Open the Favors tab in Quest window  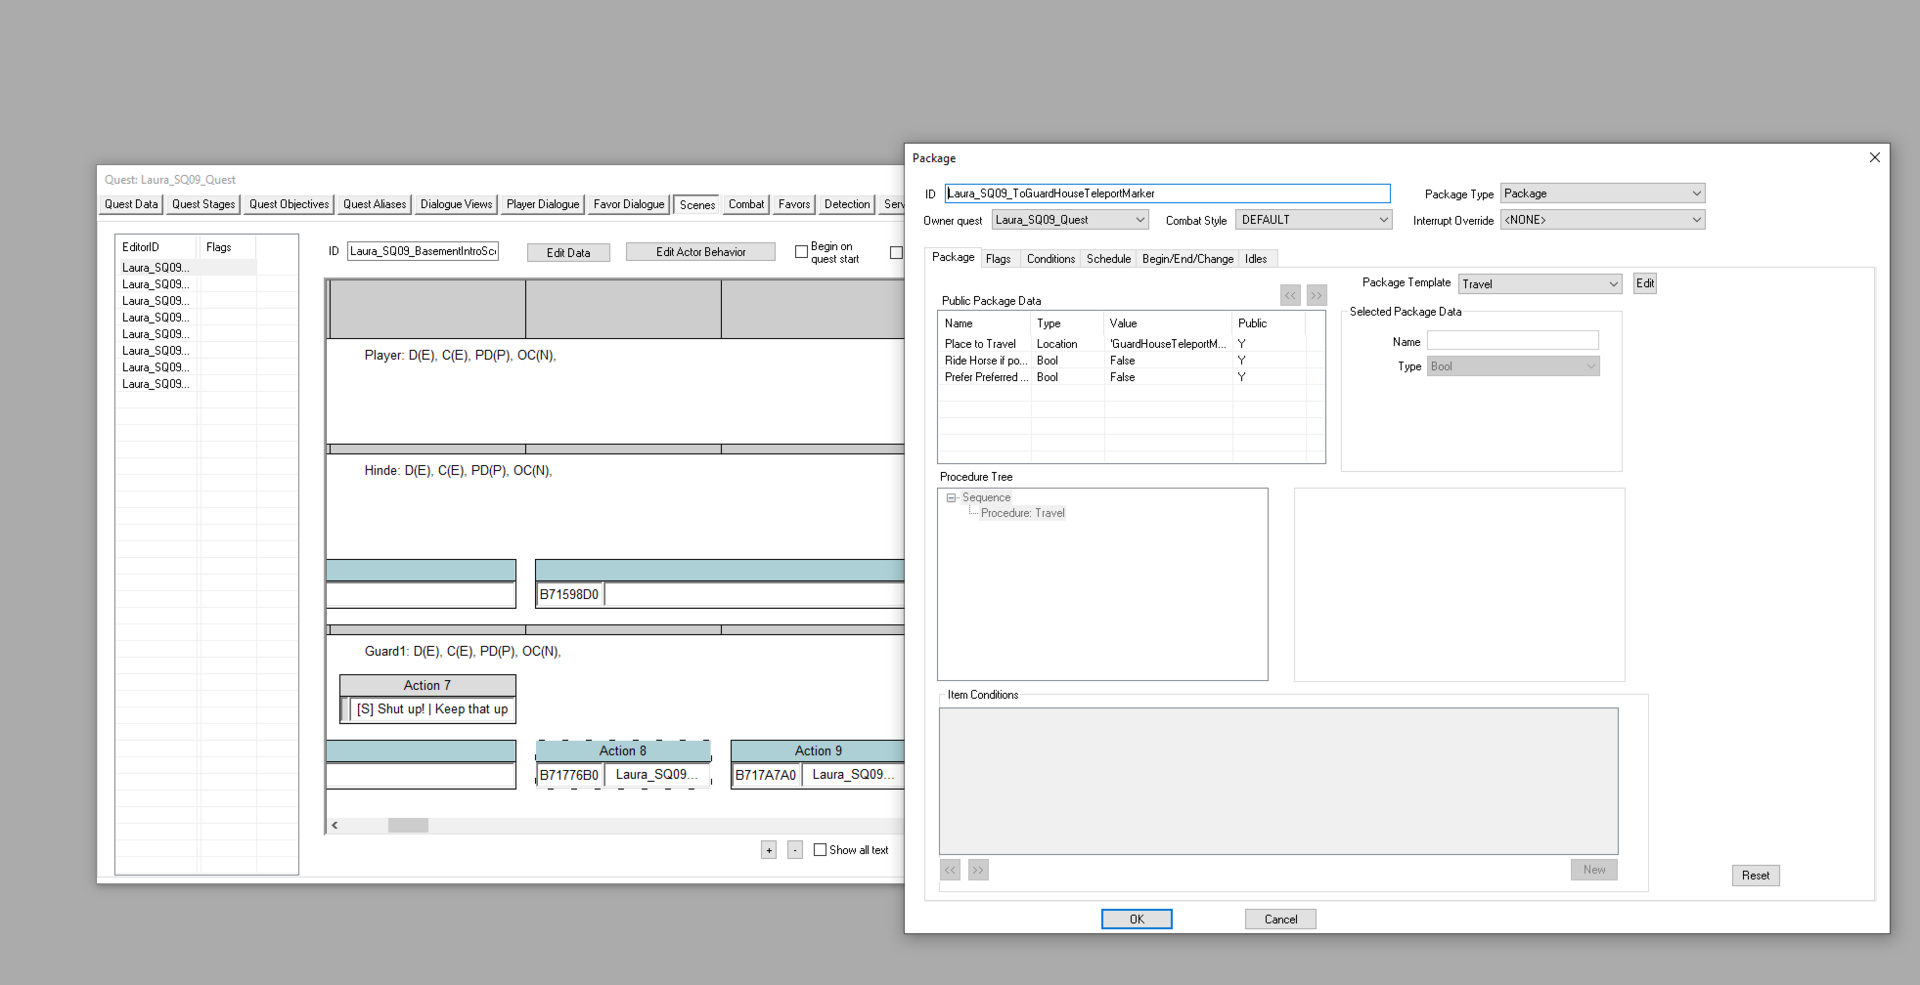tap(794, 204)
